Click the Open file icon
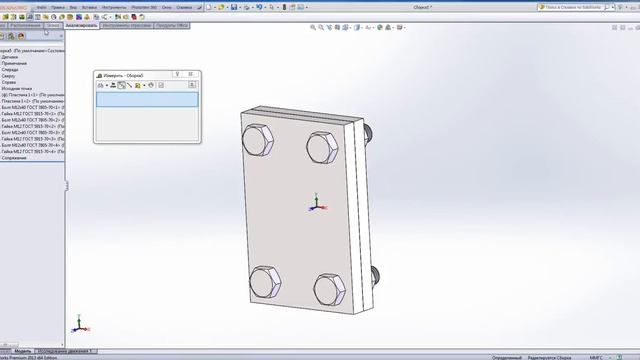640x360 pixels. [221, 7]
